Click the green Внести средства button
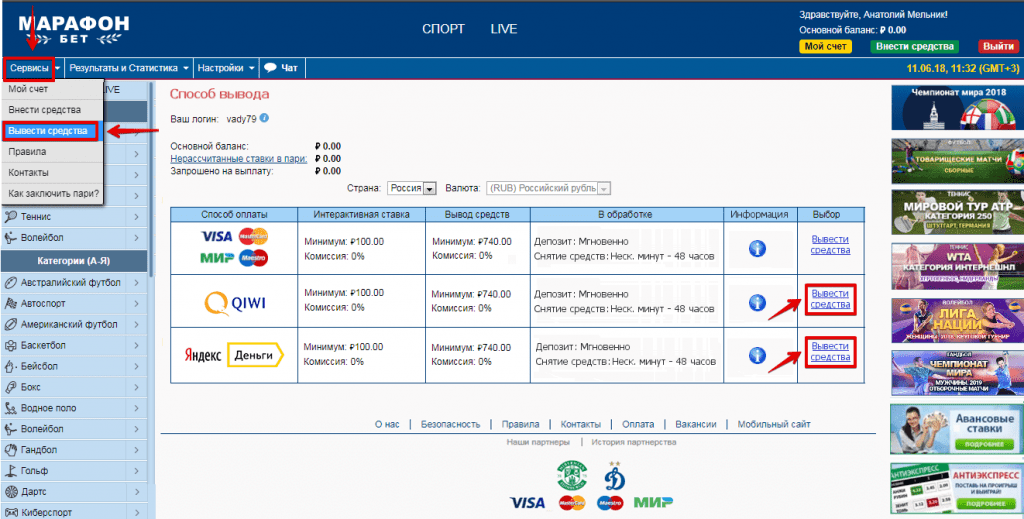The width and height of the screenshot is (1024, 519). pos(914,46)
